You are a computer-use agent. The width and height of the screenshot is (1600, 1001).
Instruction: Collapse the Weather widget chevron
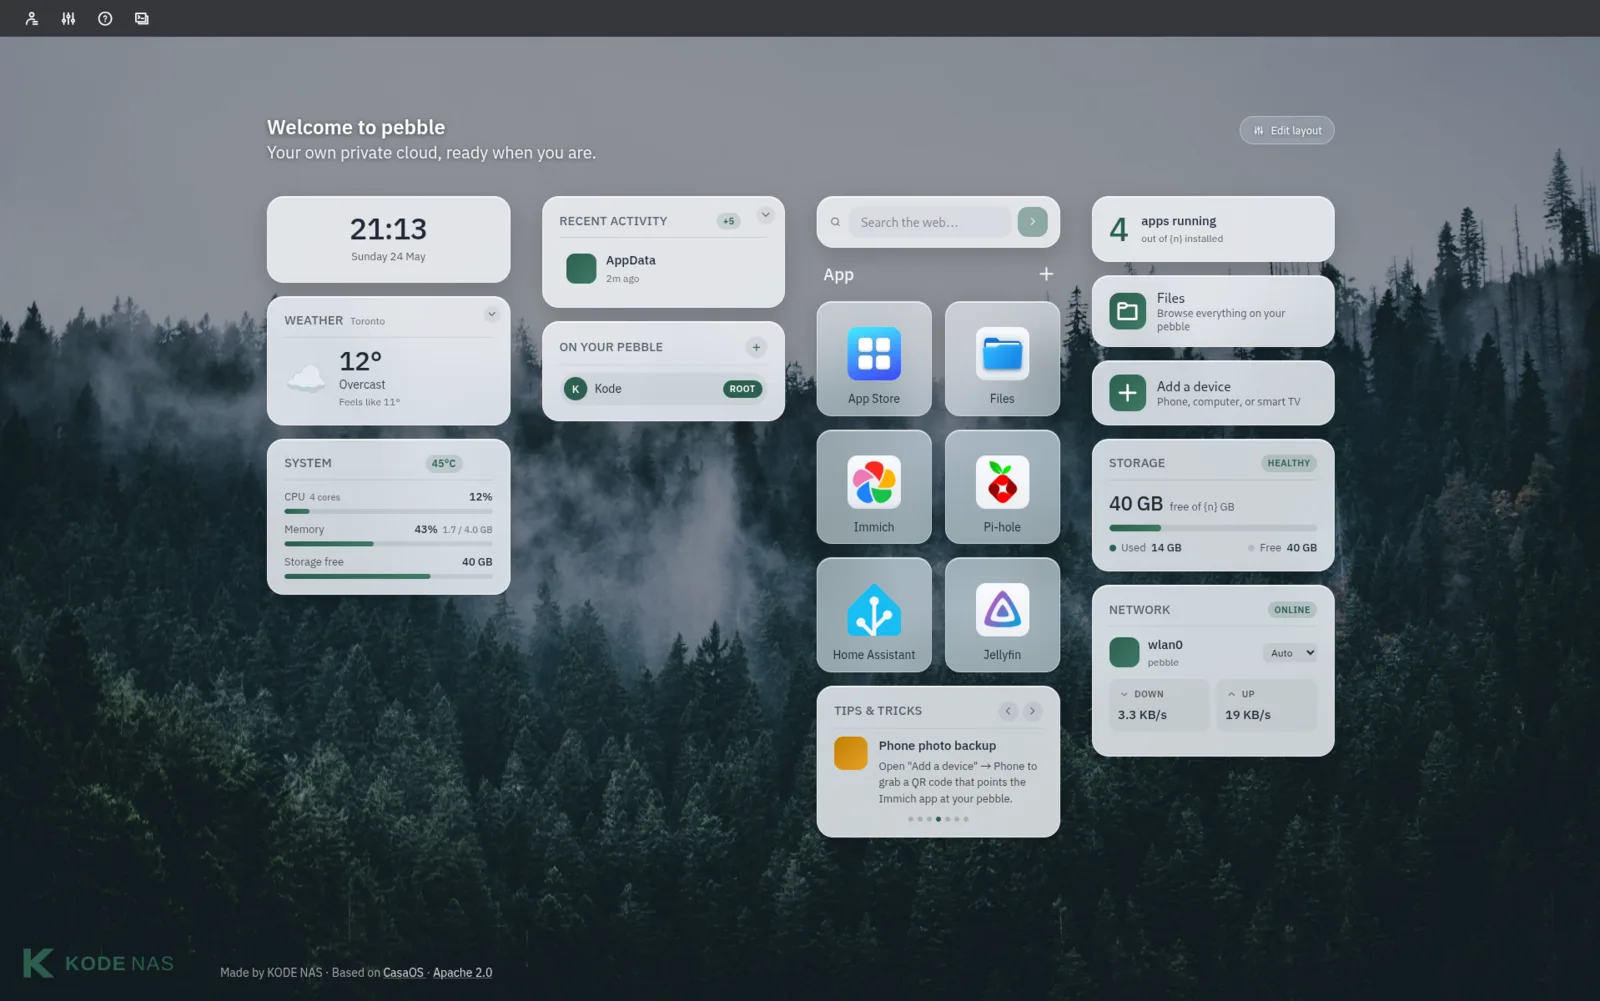[x=491, y=314]
